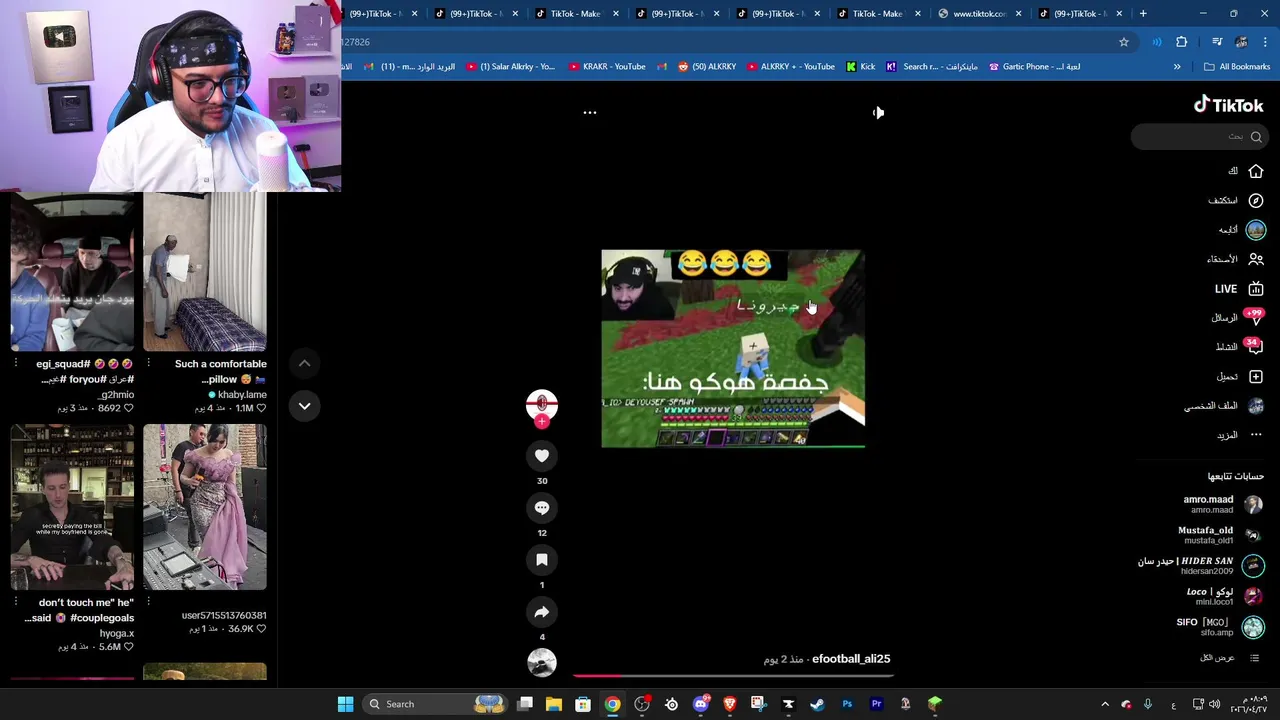Click the TikTok logo
The height and width of the screenshot is (720, 1280).
(x=1228, y=105)
